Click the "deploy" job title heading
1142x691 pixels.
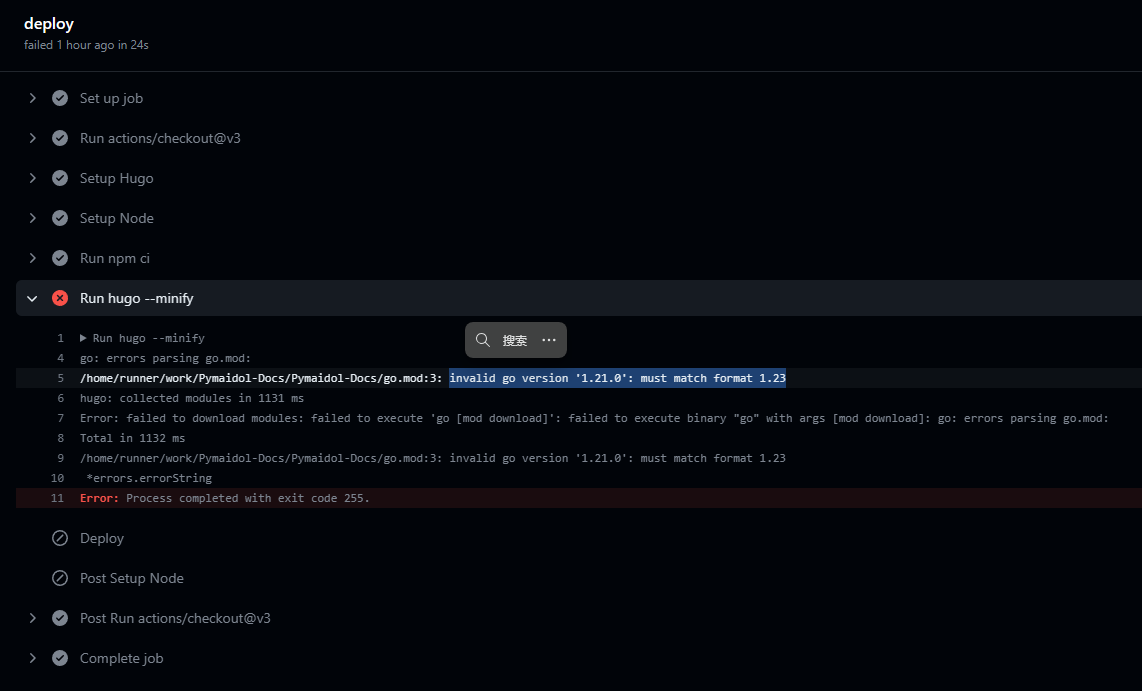point(49,23)
